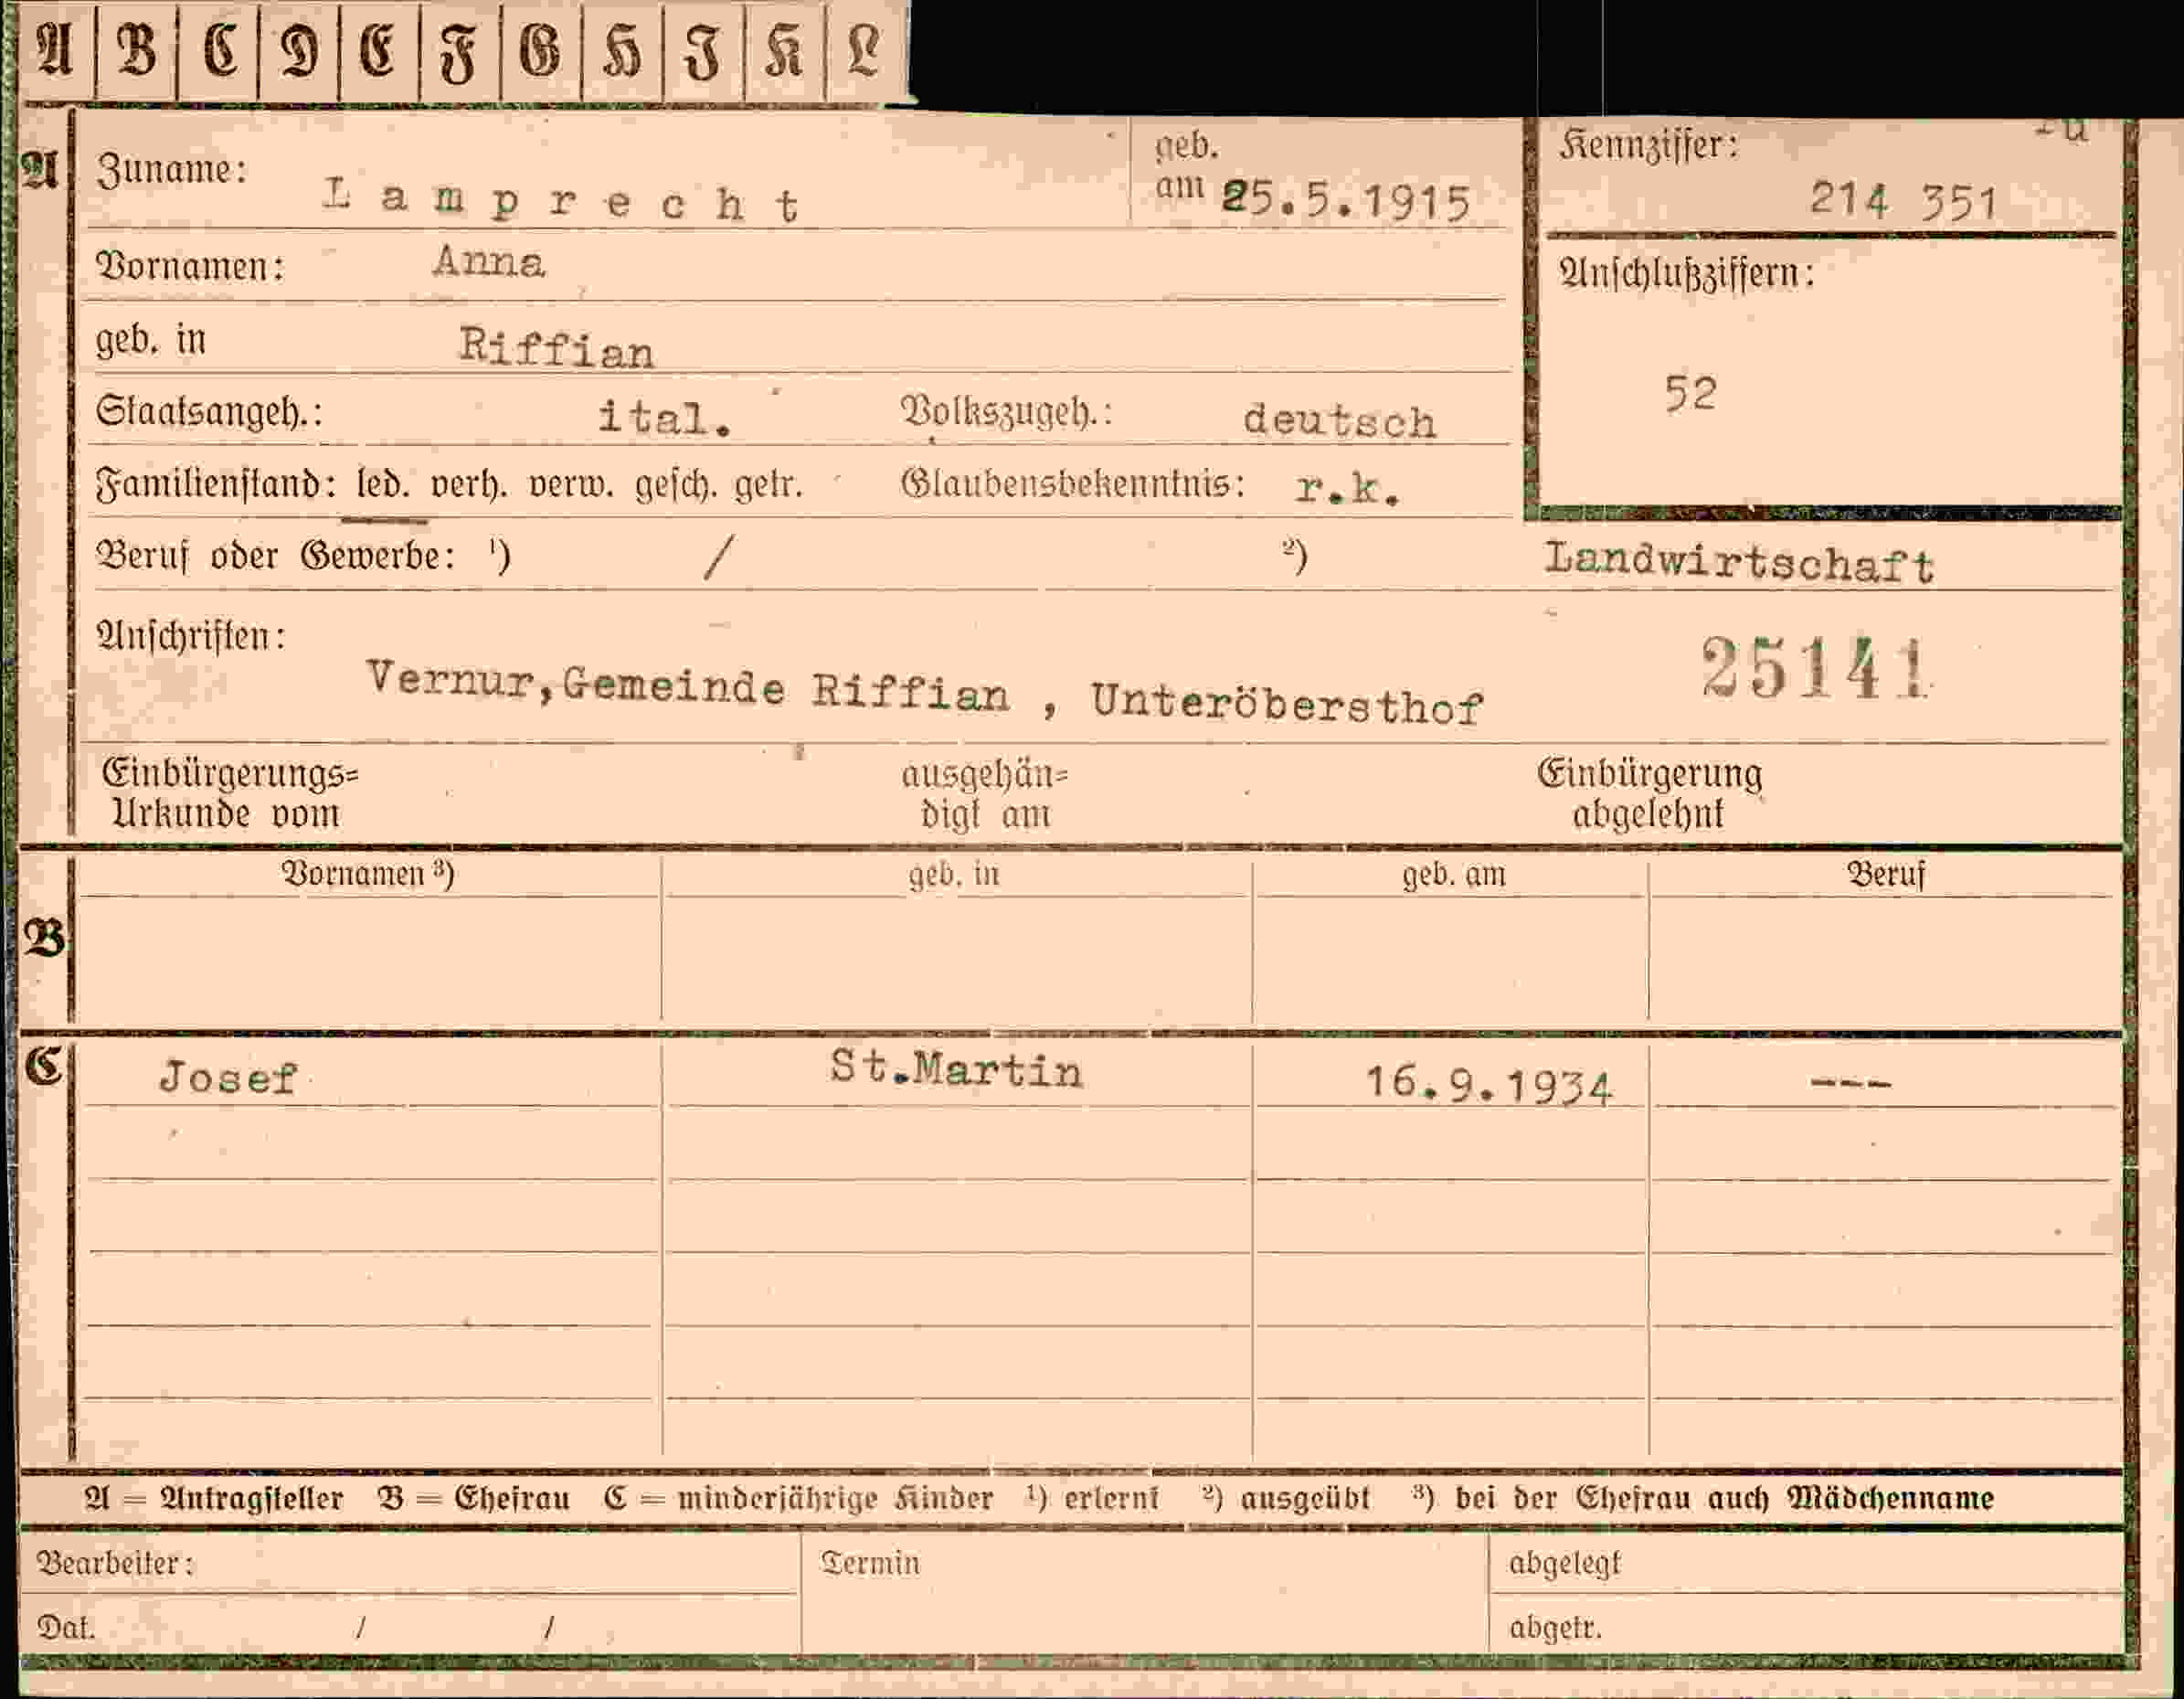This screenshot has height=1699, width=2184.
Task: Click the abgetr. field label
Action: [1556, 1628]
